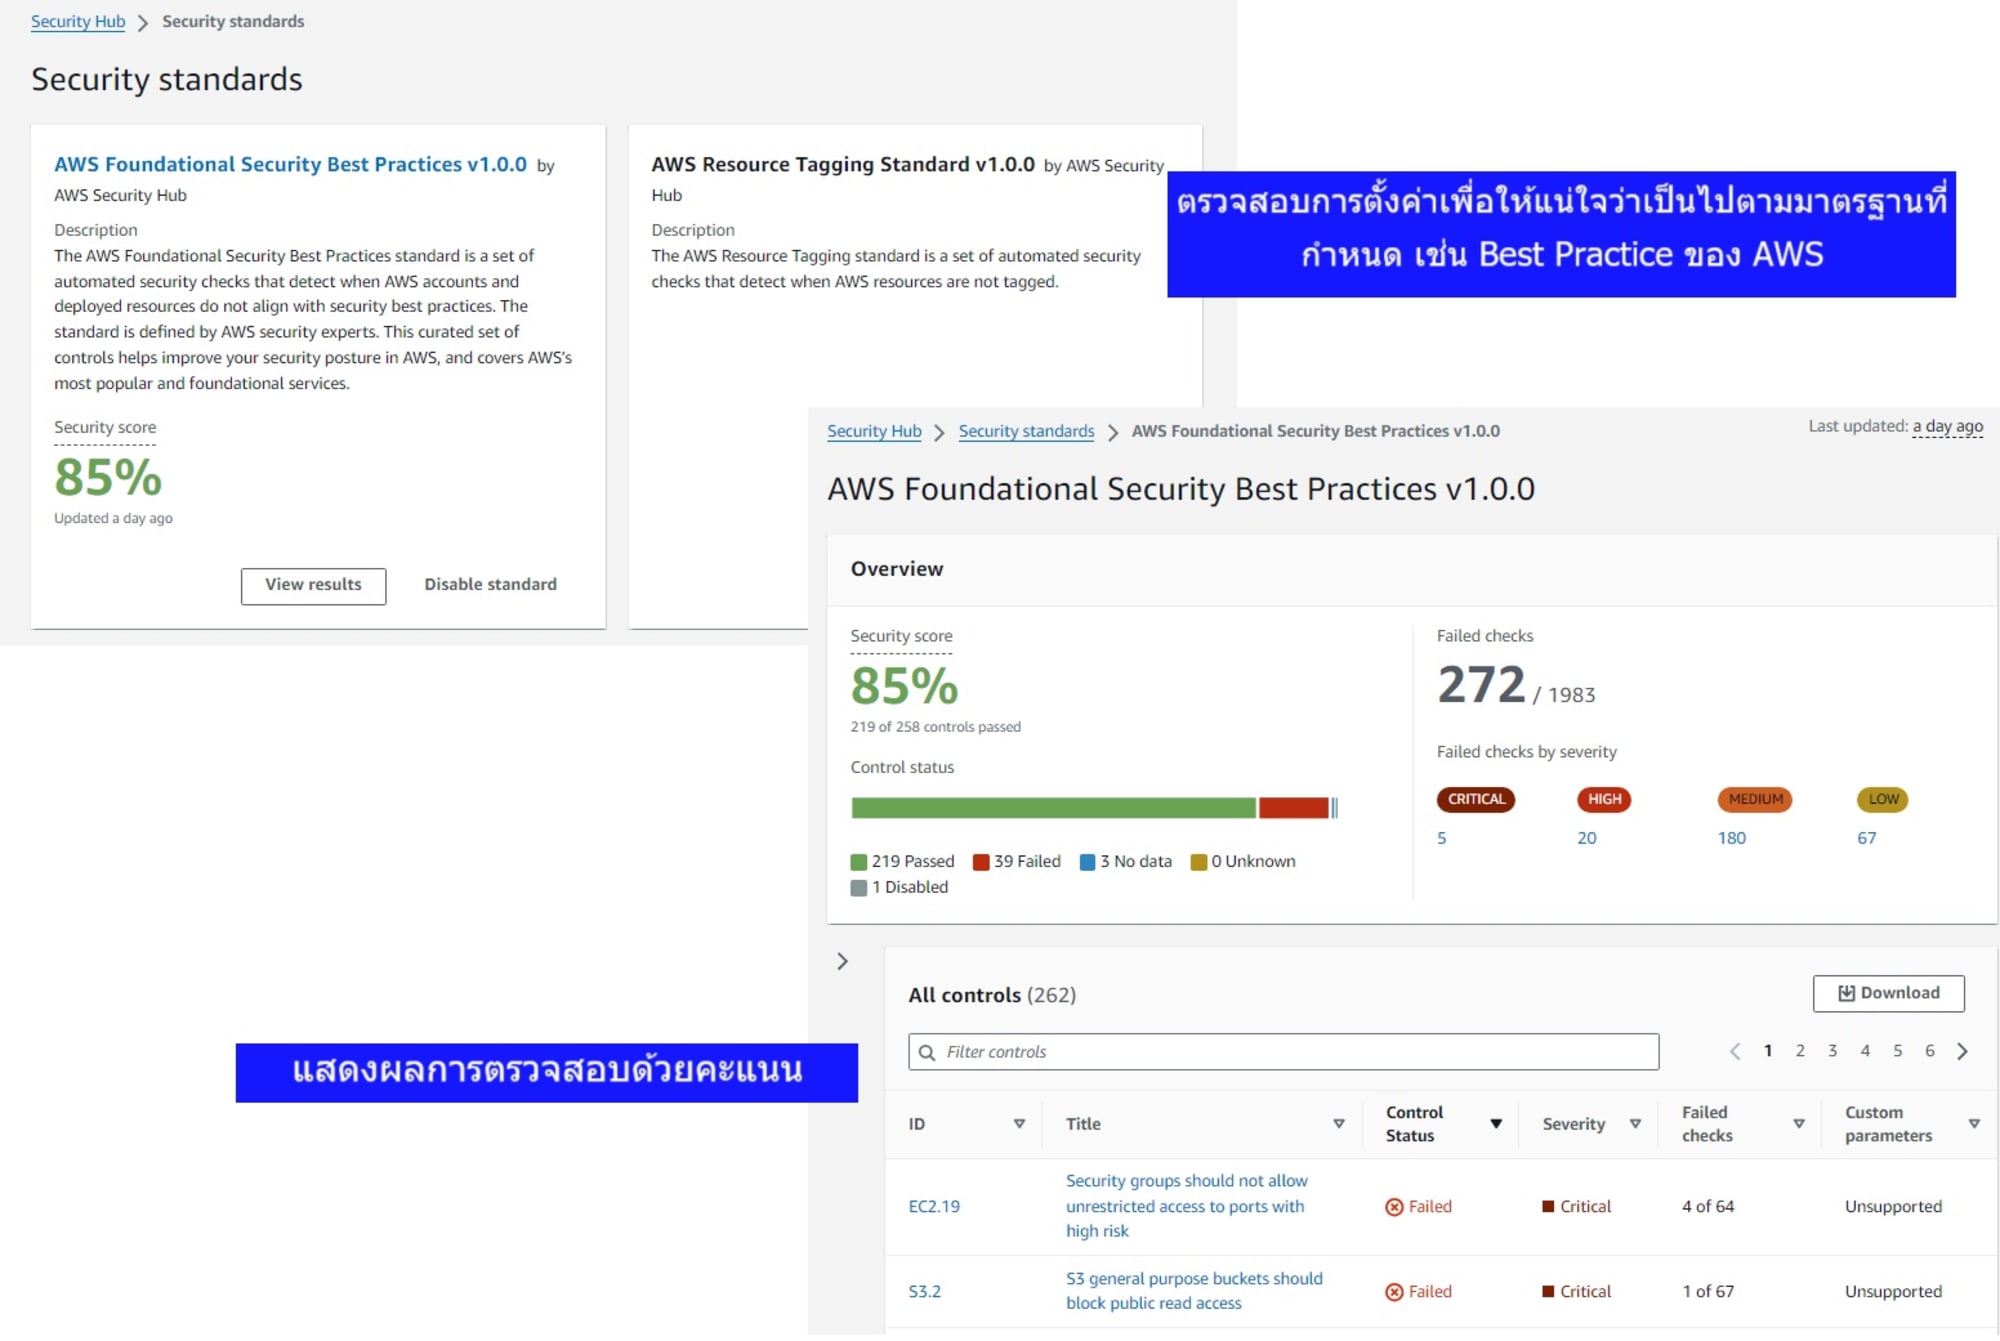Screen dimensions: 2000x1341
Task: Click the Disable standard button
Action: pyautogui.click(x=490, y=585)
